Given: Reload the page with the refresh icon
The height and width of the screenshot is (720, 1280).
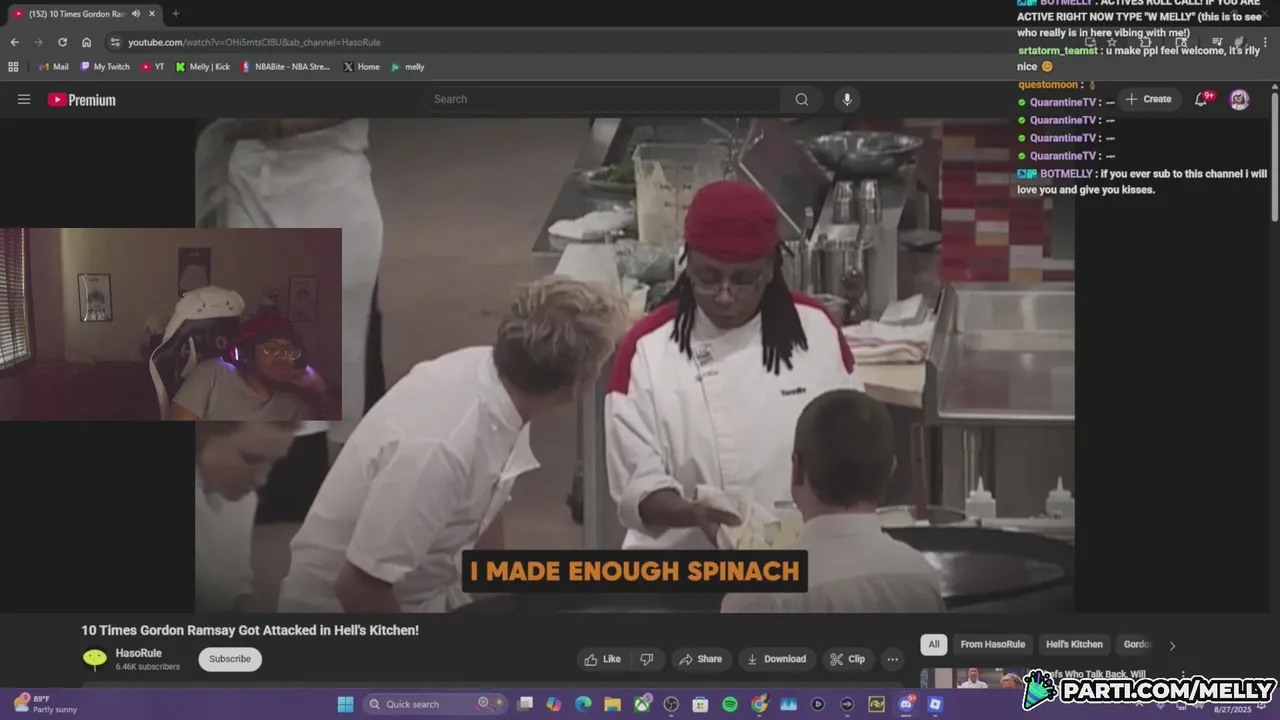Looking at the screenshot, I should (62, 42).
